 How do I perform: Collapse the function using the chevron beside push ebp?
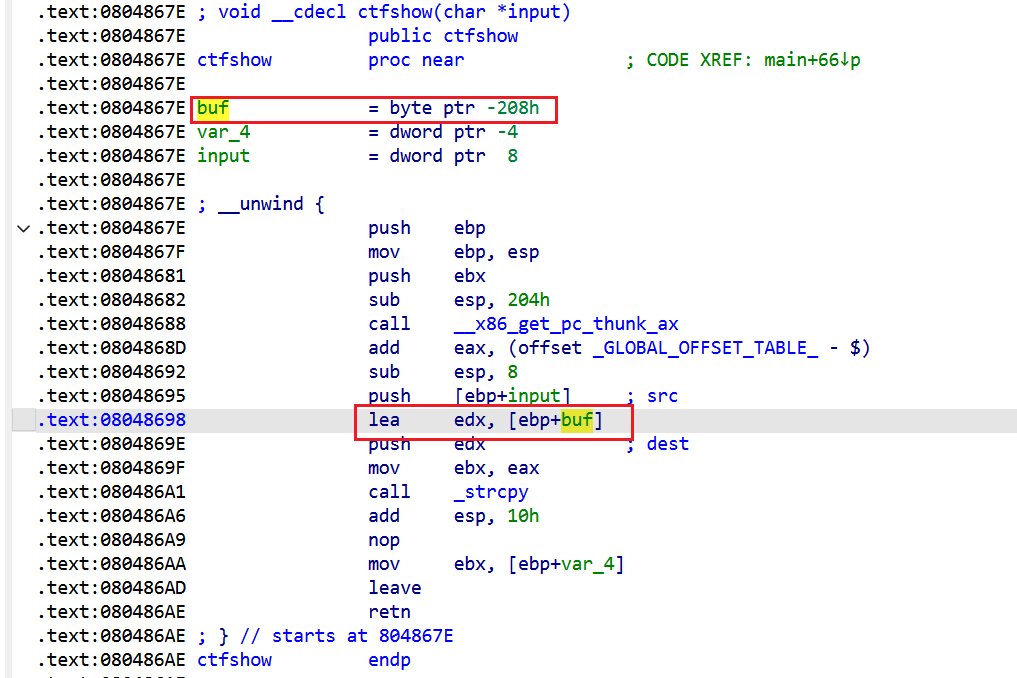[23, 228]
